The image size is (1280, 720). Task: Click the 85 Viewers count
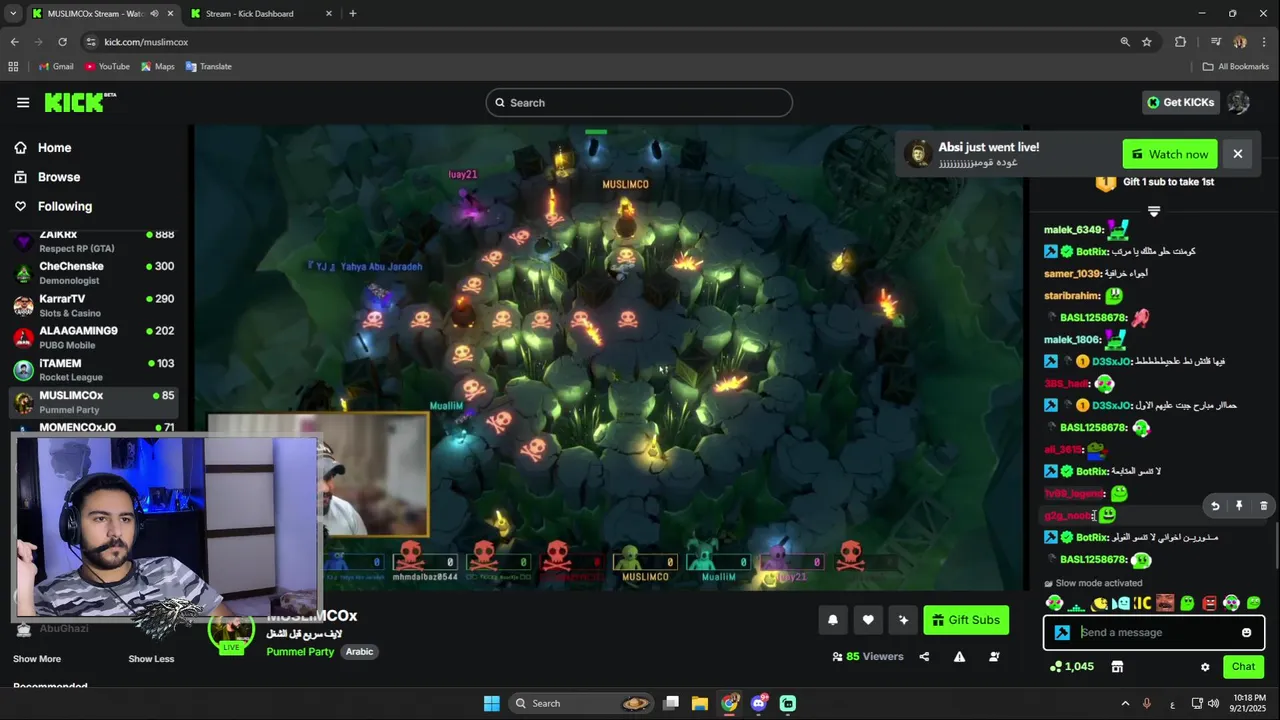(x=867, y=657)
